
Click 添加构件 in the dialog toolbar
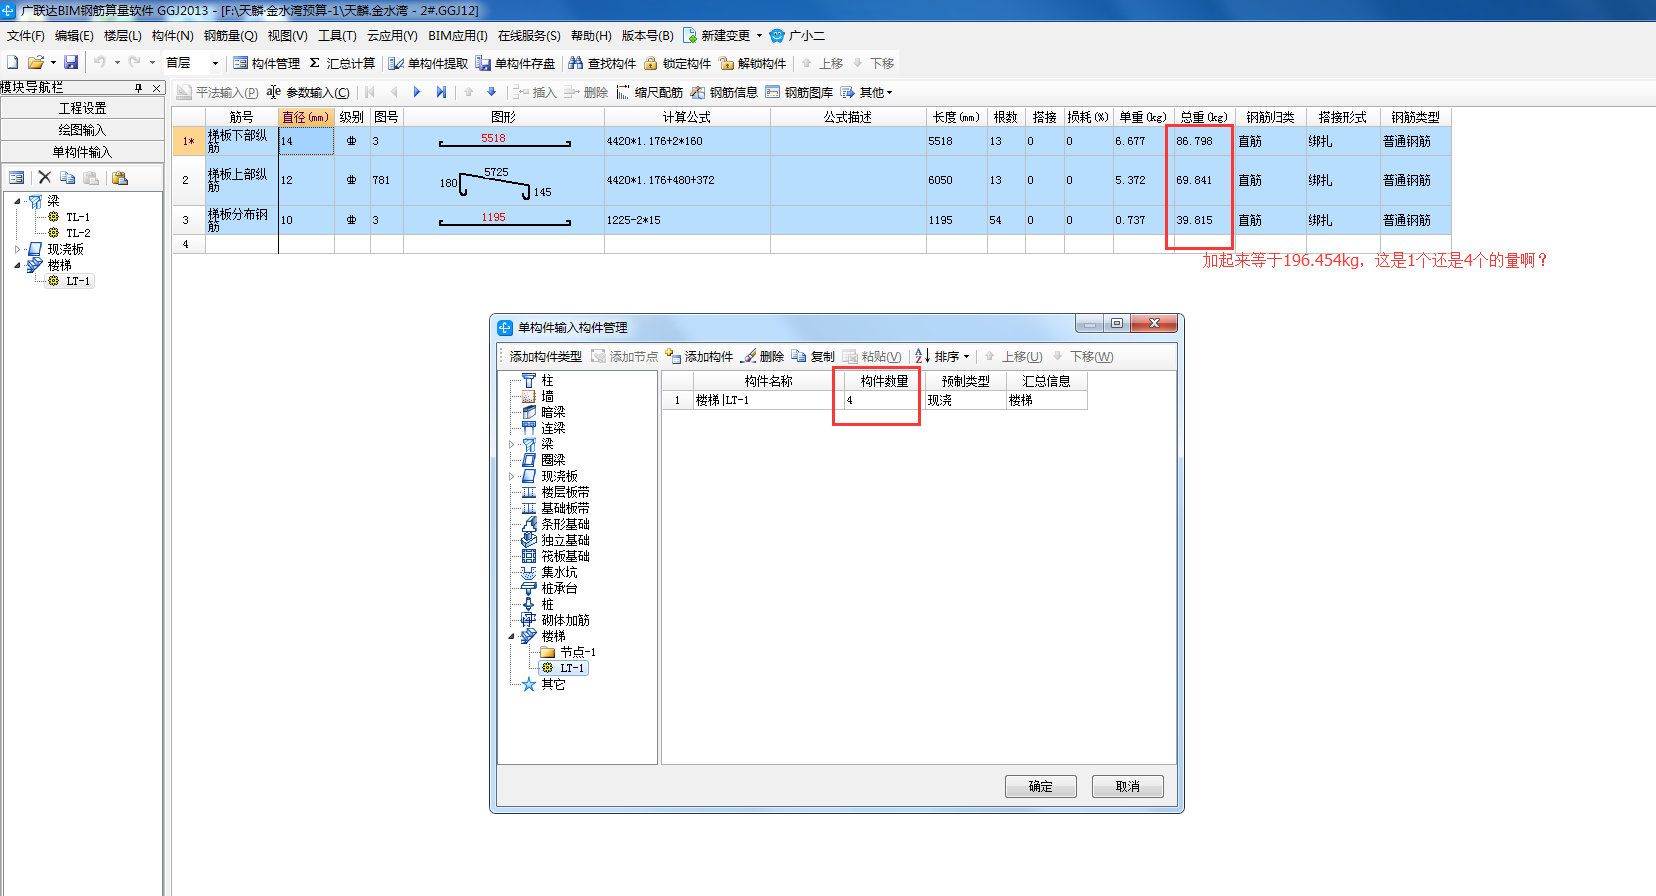[x=699, y=356]
